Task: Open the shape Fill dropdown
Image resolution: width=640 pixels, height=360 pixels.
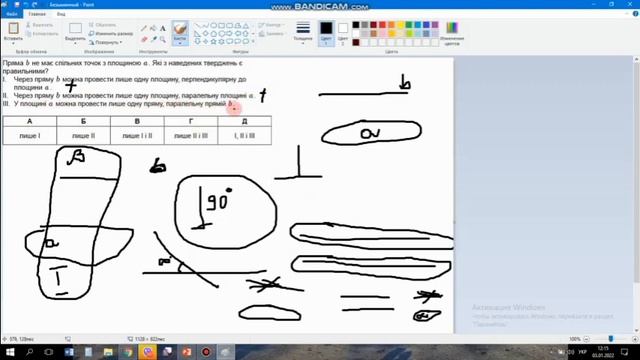Action: (271, 34)
